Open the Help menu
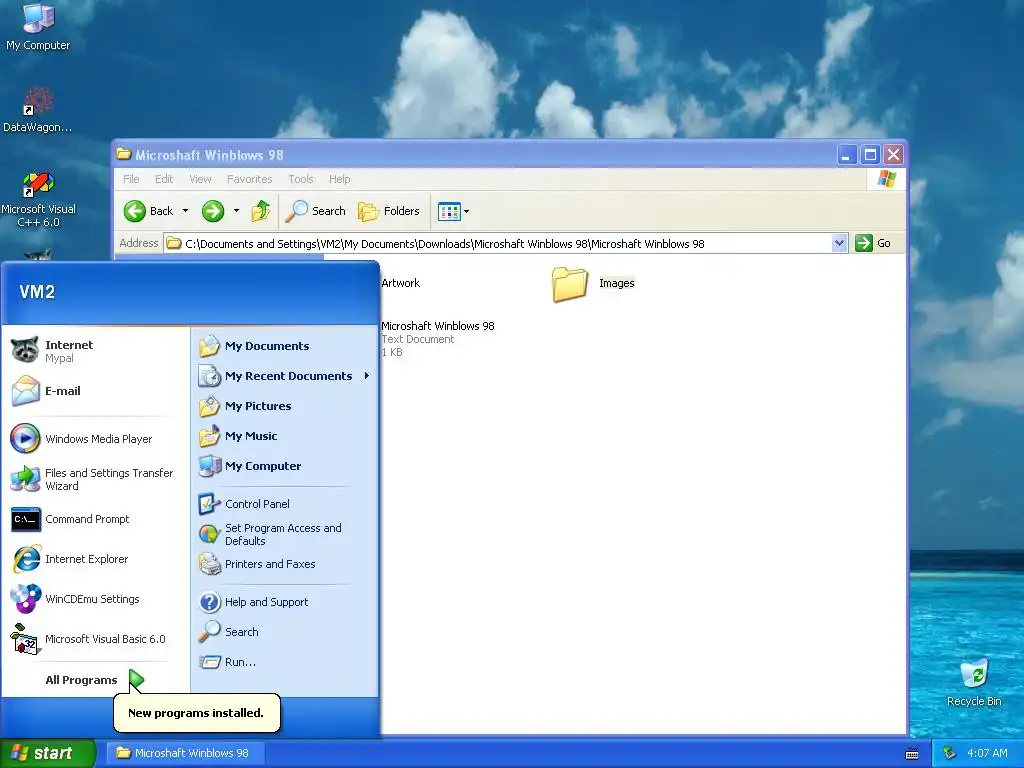Viewport: 1024px width, 768px height. pyautogui.click(x=340, y=179)
